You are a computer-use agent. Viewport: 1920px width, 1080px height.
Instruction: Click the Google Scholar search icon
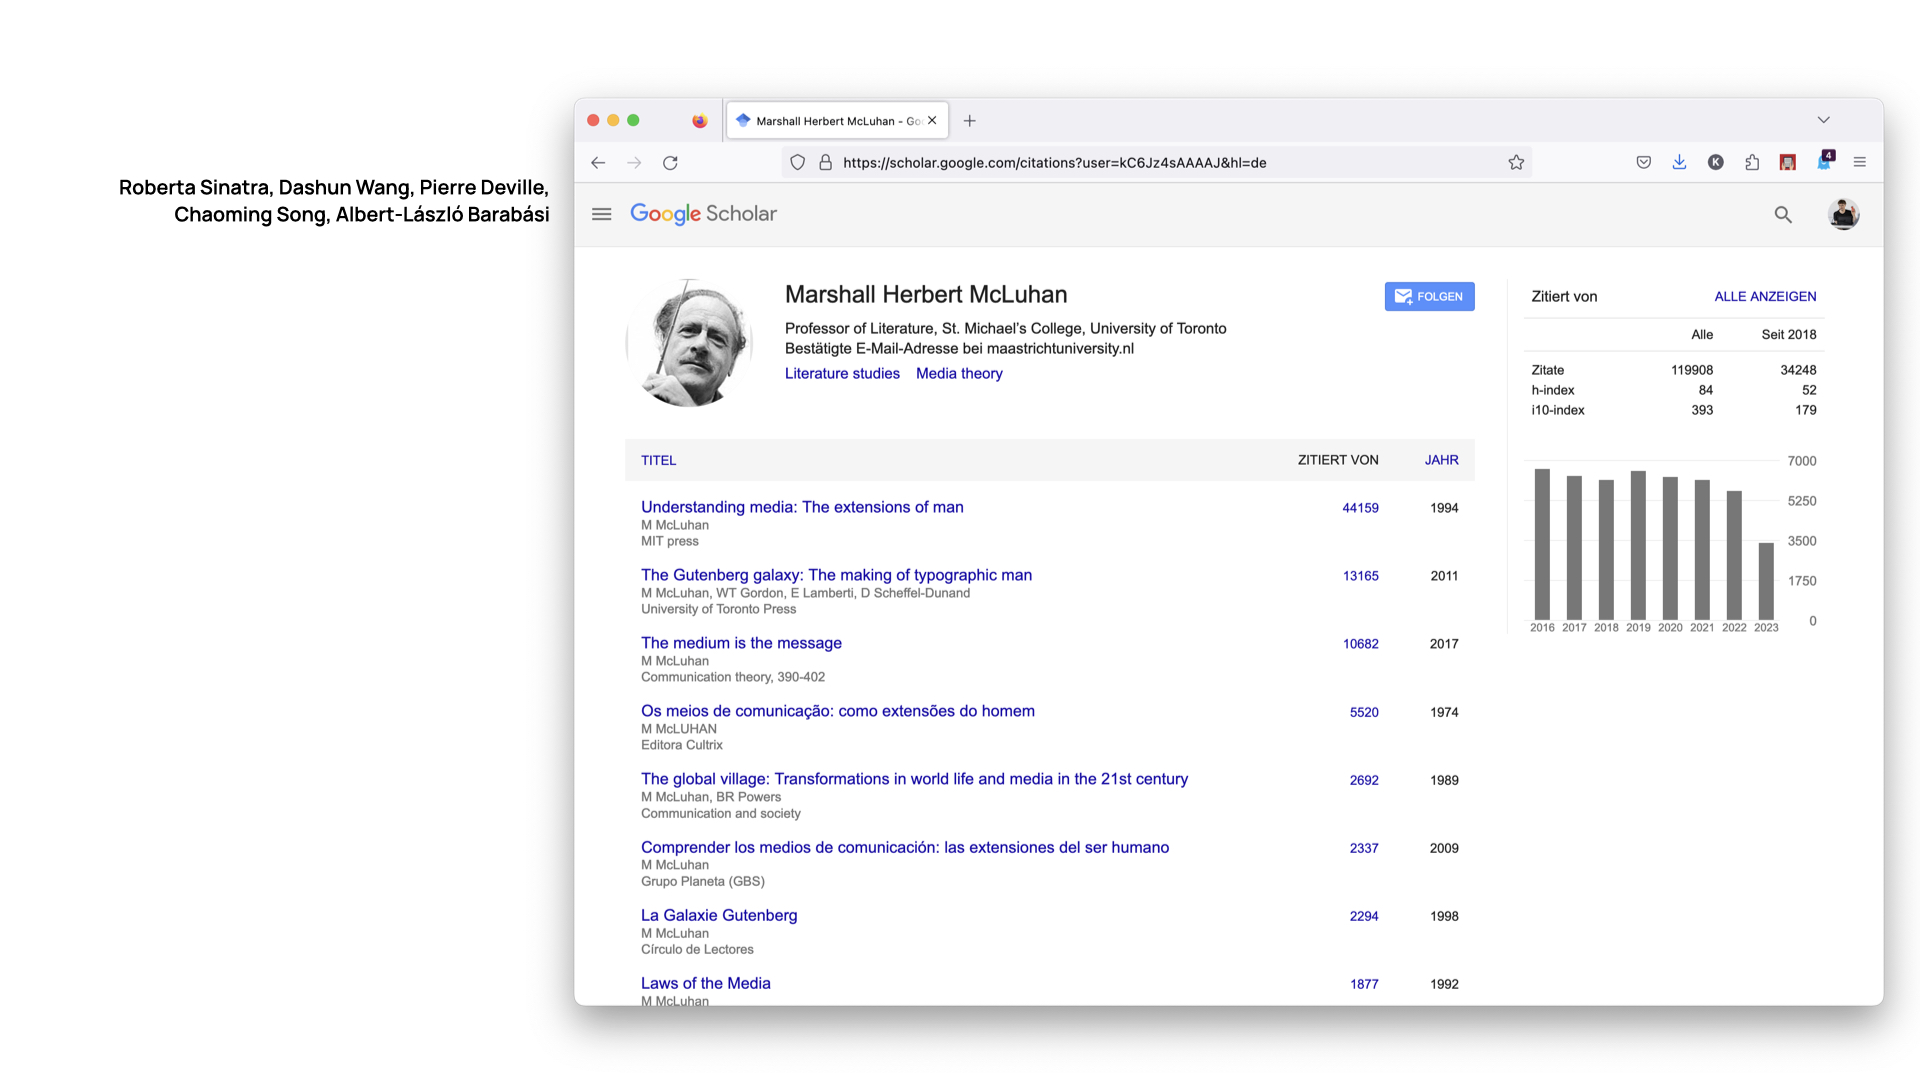[1783, 214]
